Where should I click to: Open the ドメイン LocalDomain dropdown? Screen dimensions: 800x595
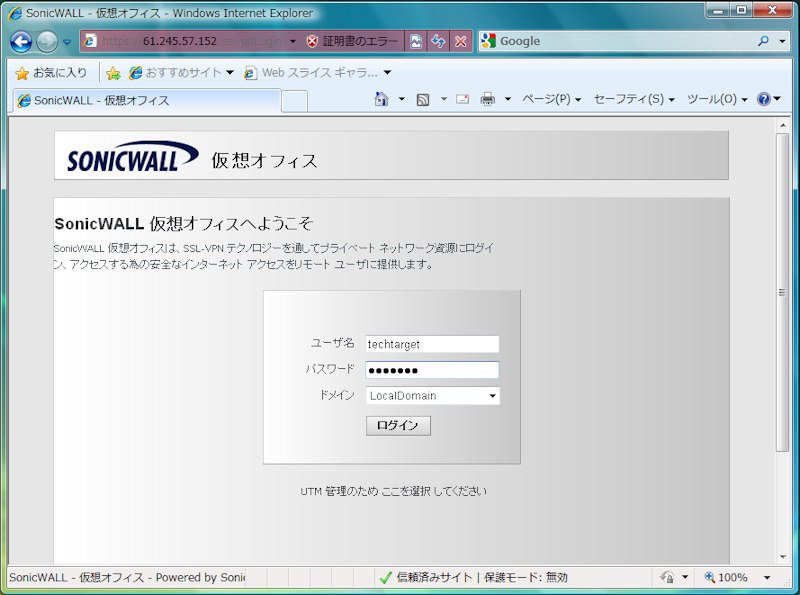[x=433, y=395]
